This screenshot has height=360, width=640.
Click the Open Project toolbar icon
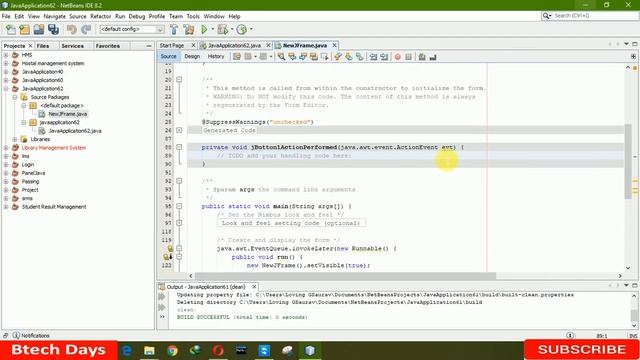coord(39,29)
